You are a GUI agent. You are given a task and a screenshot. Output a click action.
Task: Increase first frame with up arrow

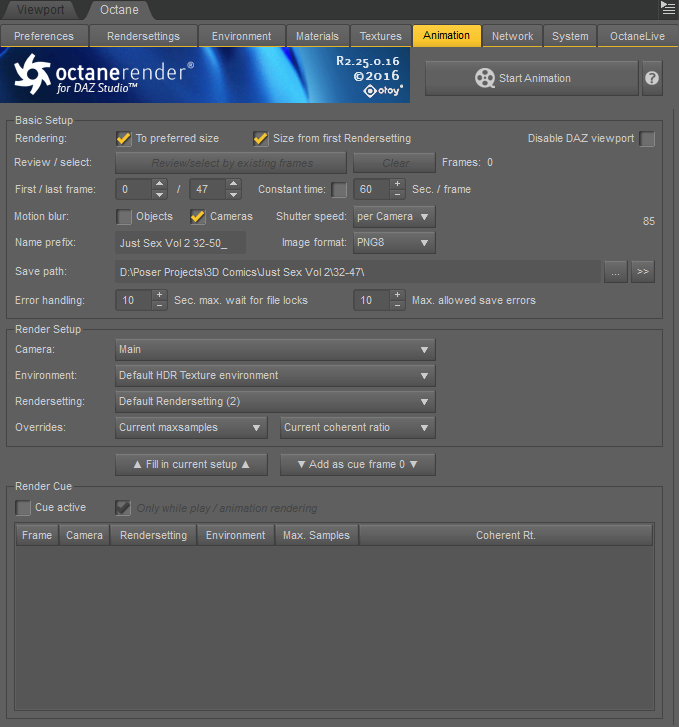click(x=159, y=183)
